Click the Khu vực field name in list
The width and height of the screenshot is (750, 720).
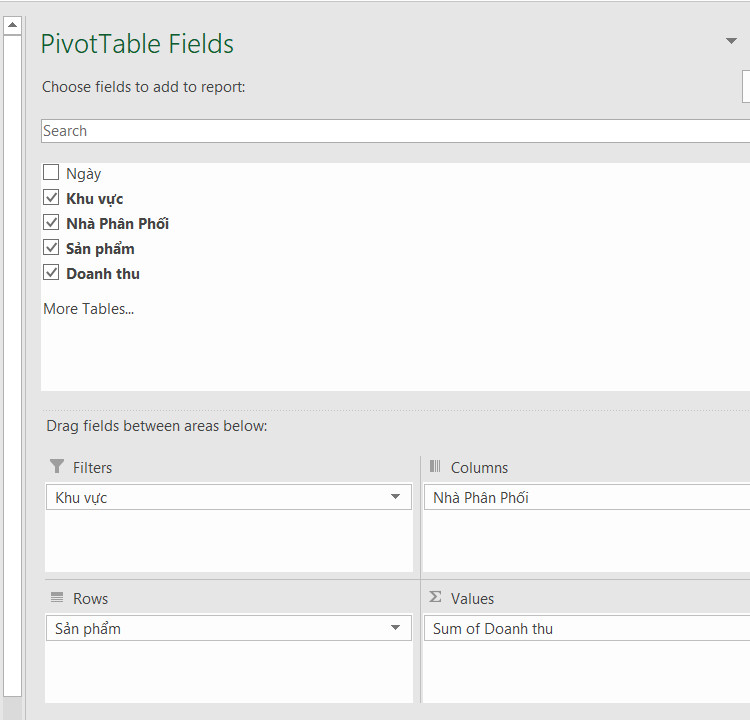[x=95, y=199]
